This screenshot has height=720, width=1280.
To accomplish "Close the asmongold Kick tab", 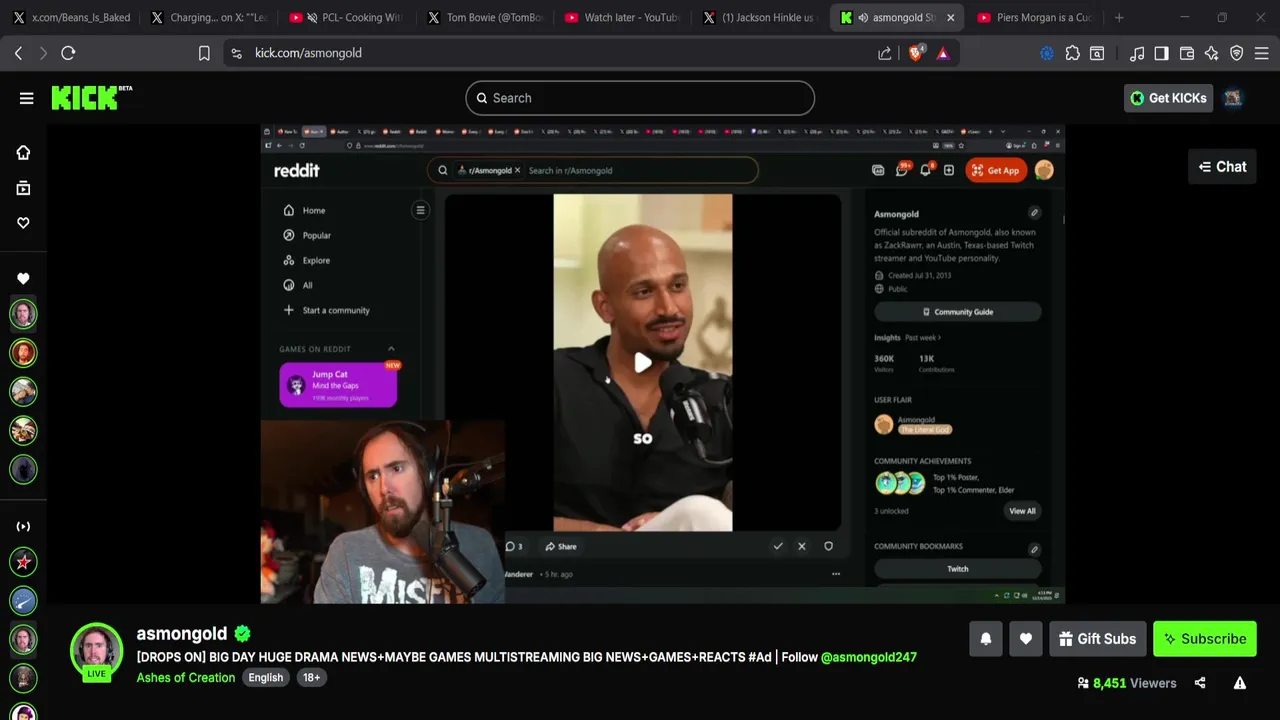I will pyautogui.click(x=950, y=17).
